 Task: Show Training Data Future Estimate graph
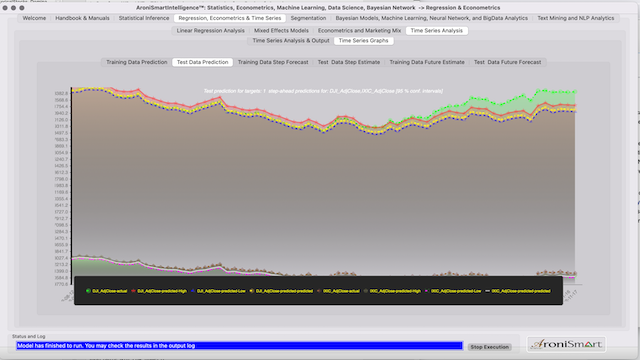[x=427, y=62]
